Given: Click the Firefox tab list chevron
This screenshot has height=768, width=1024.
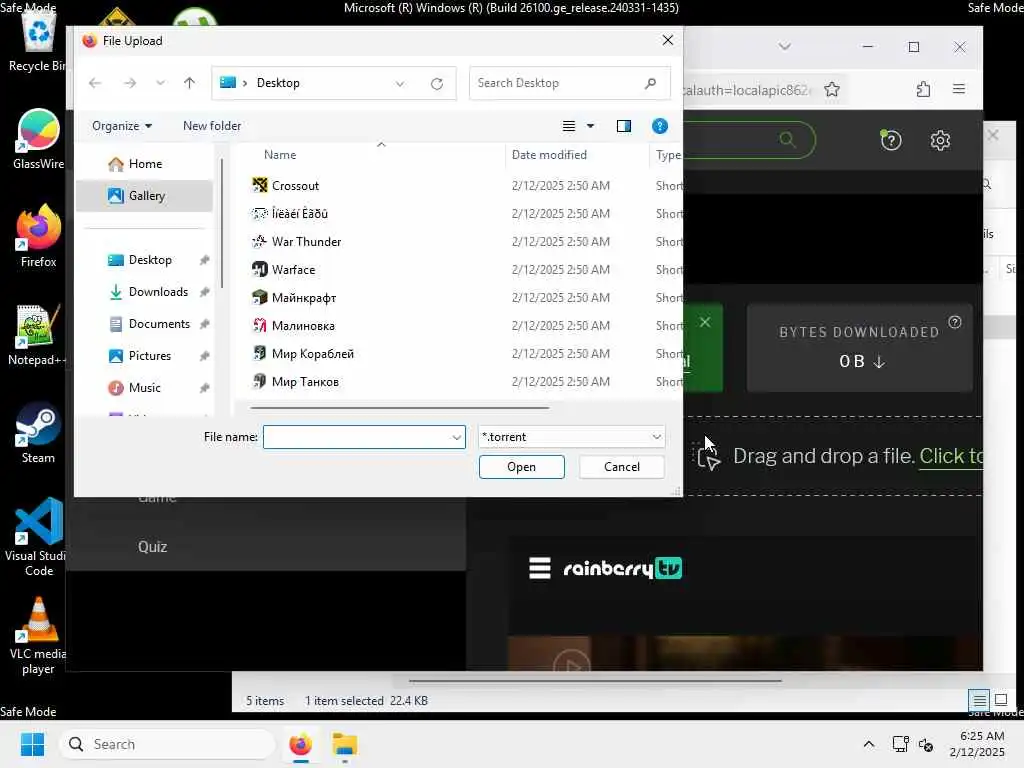Looking at the screenshot, I should (x=785, y=46).
